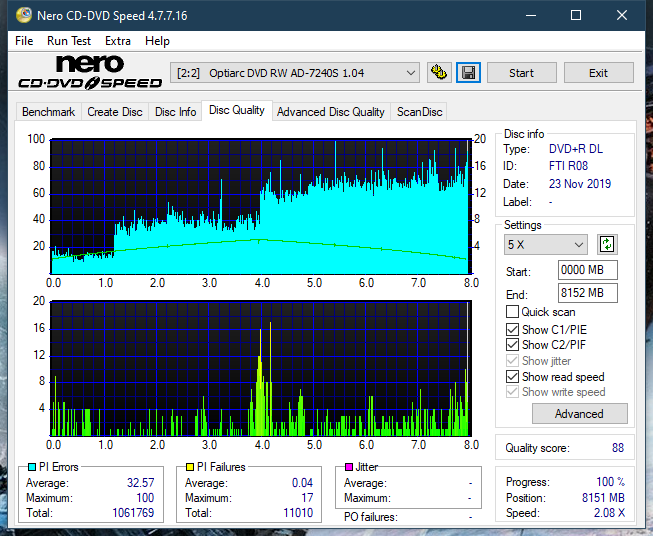Image resolution: width=653 pixels, height=536 pixels.
Task: Click the PI Failures graph area
Action: [x=261, y=369]
